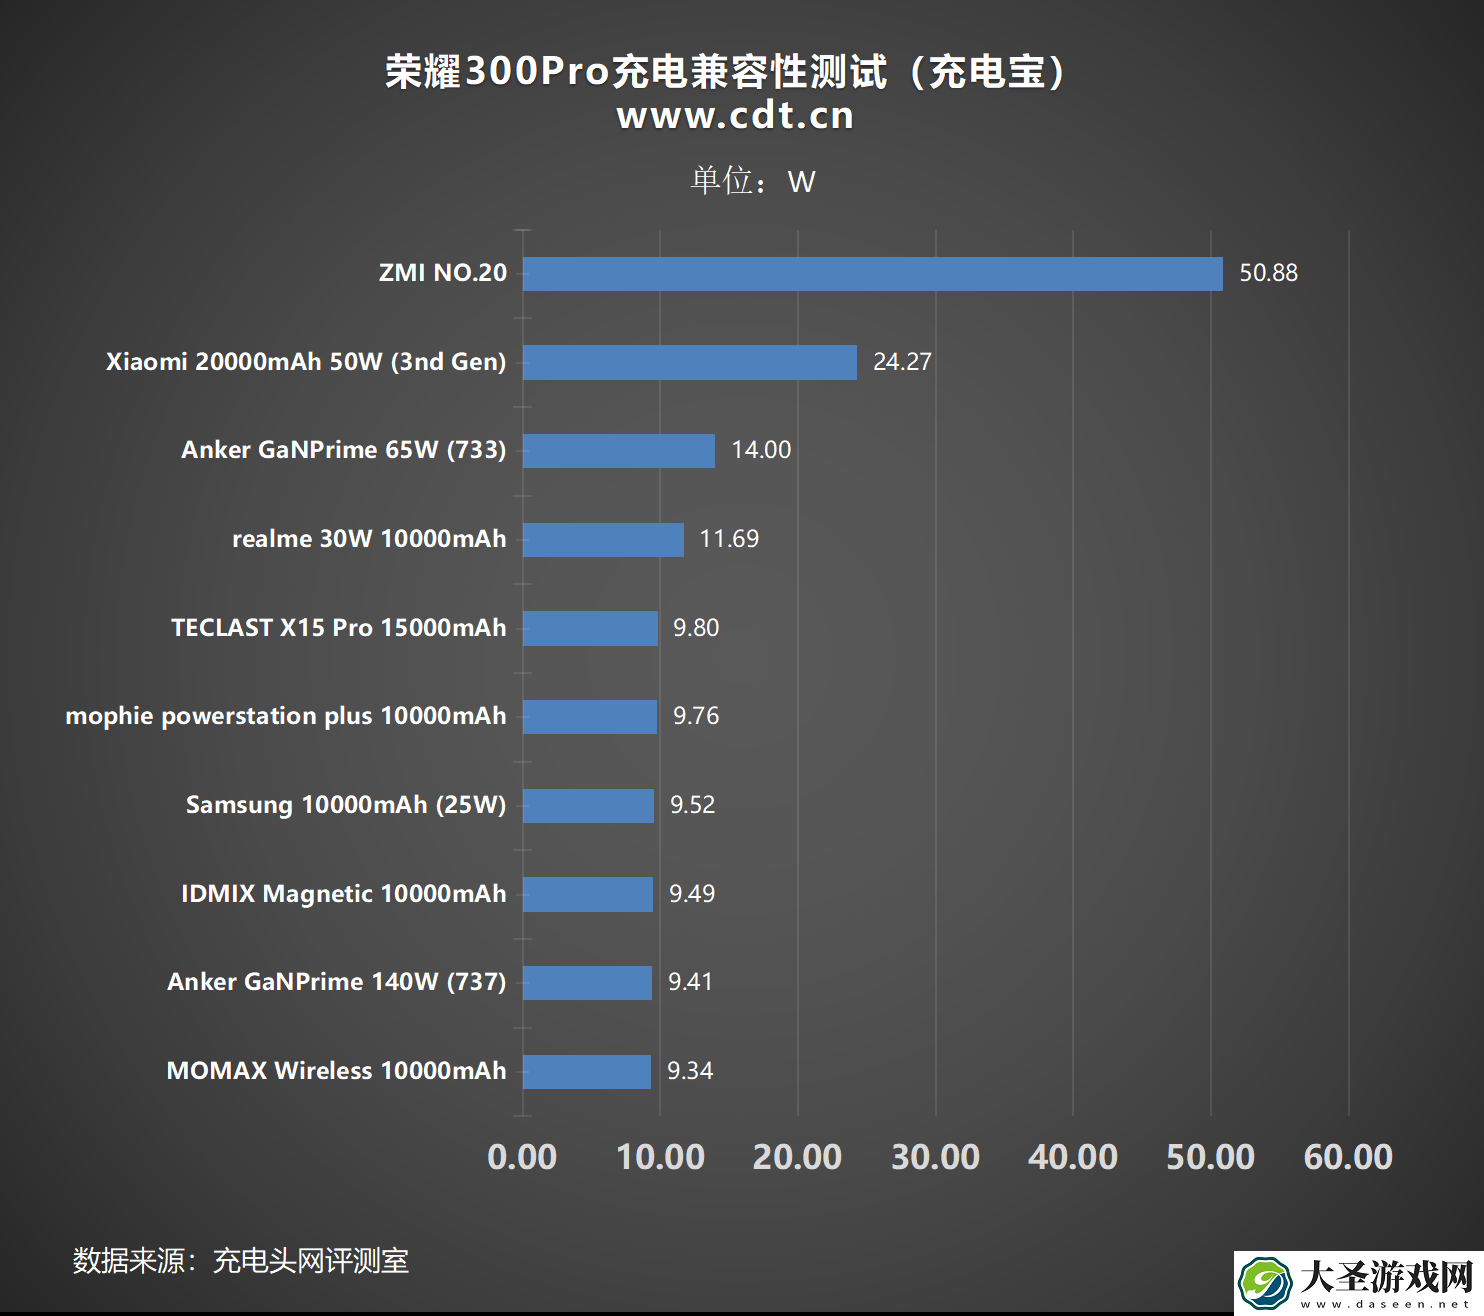Click the 9.80 data value

[697, 628]
